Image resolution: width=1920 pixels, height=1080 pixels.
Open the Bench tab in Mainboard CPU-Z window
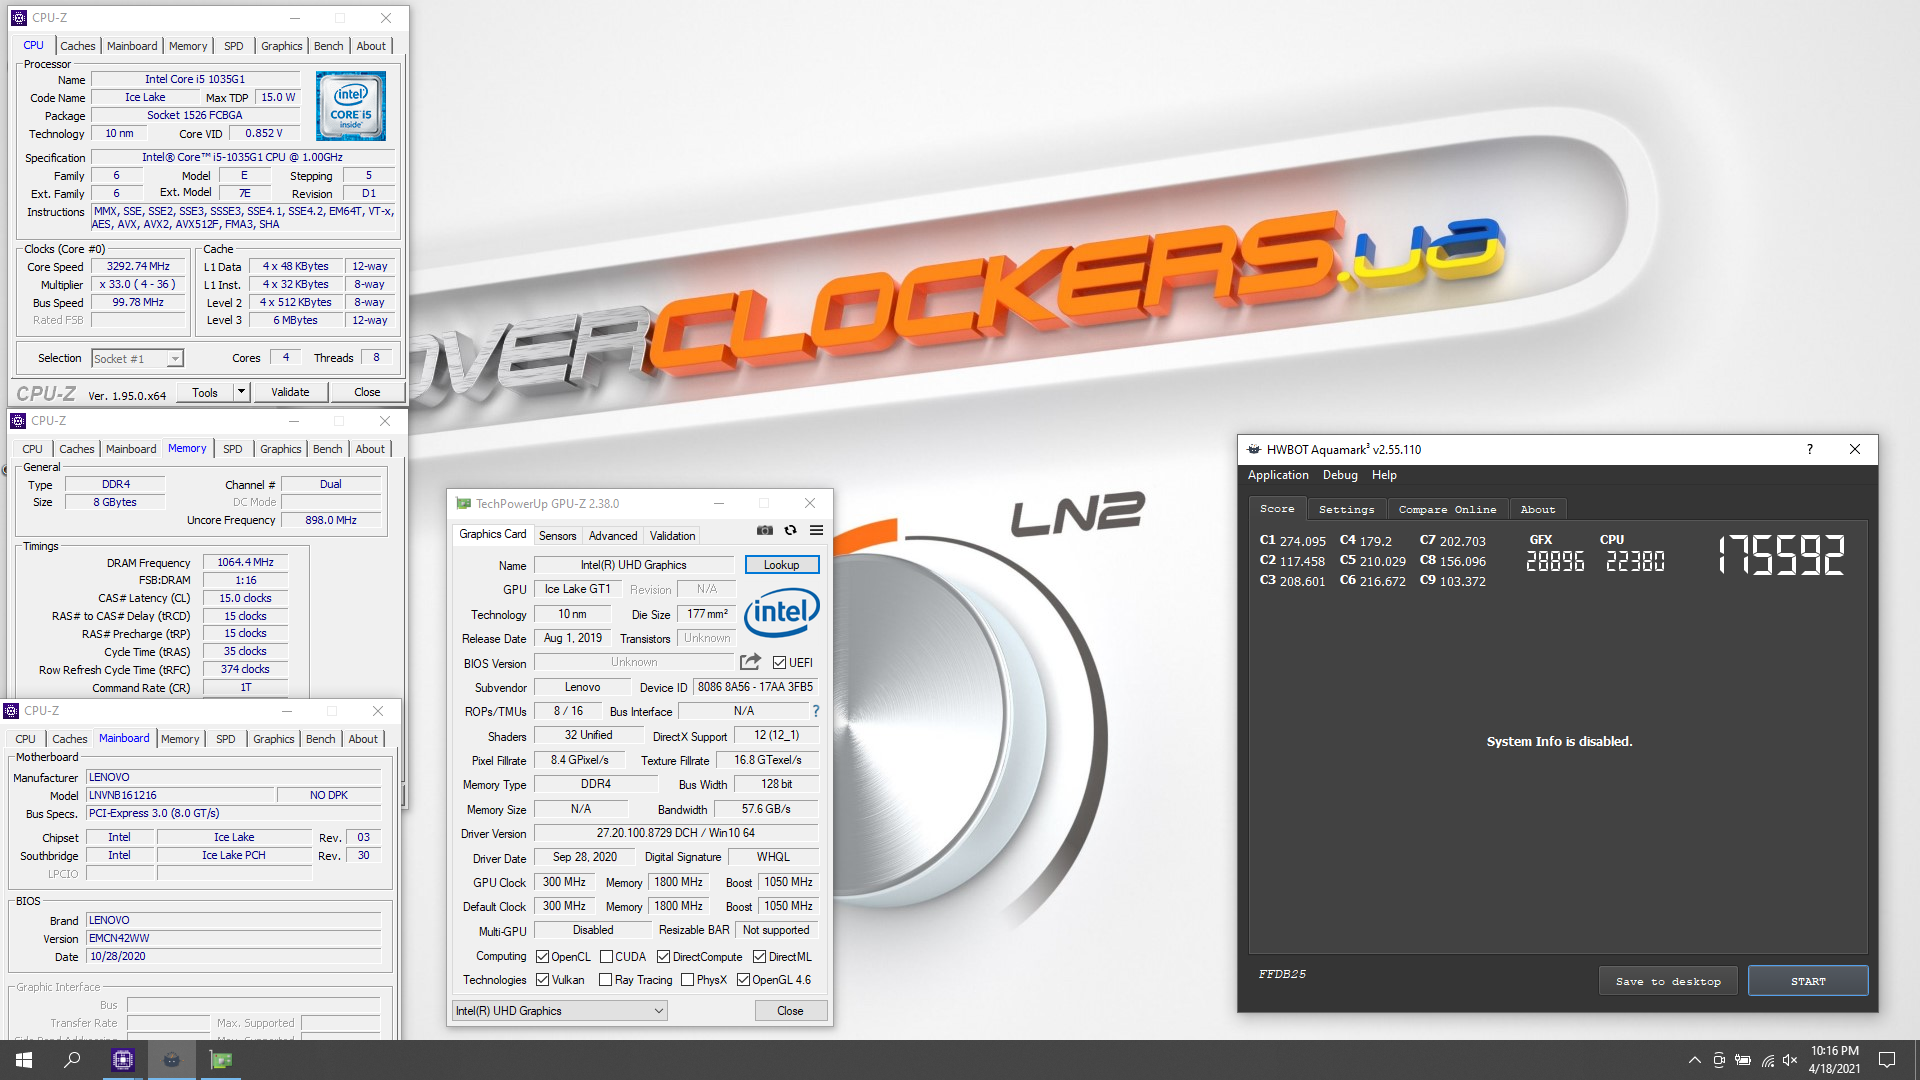[x=321, y=739]
